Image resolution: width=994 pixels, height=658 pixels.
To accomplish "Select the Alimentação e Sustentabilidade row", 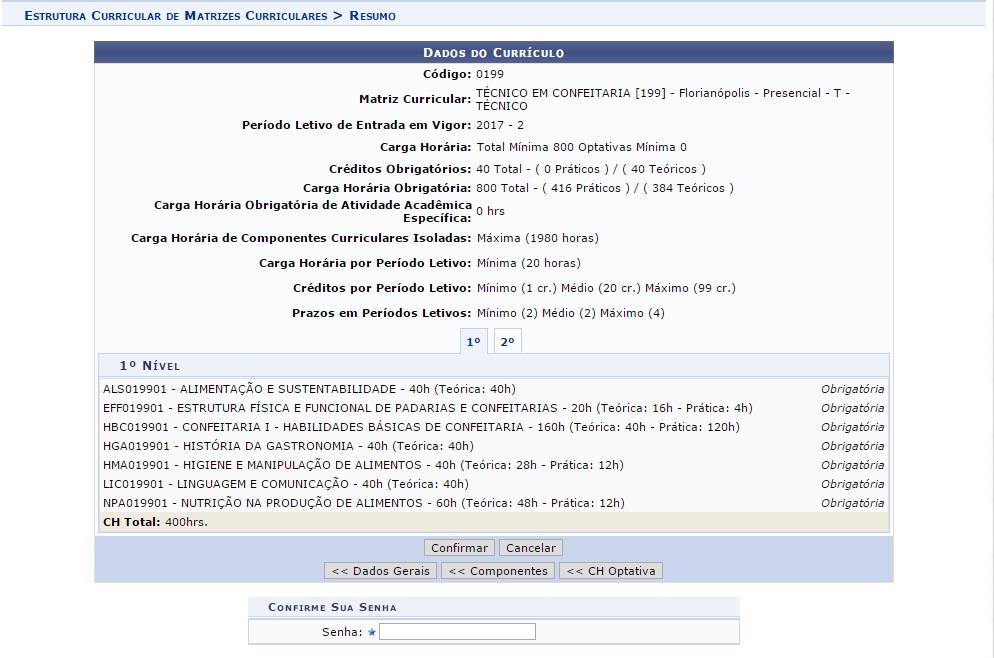I will [309, 389].
